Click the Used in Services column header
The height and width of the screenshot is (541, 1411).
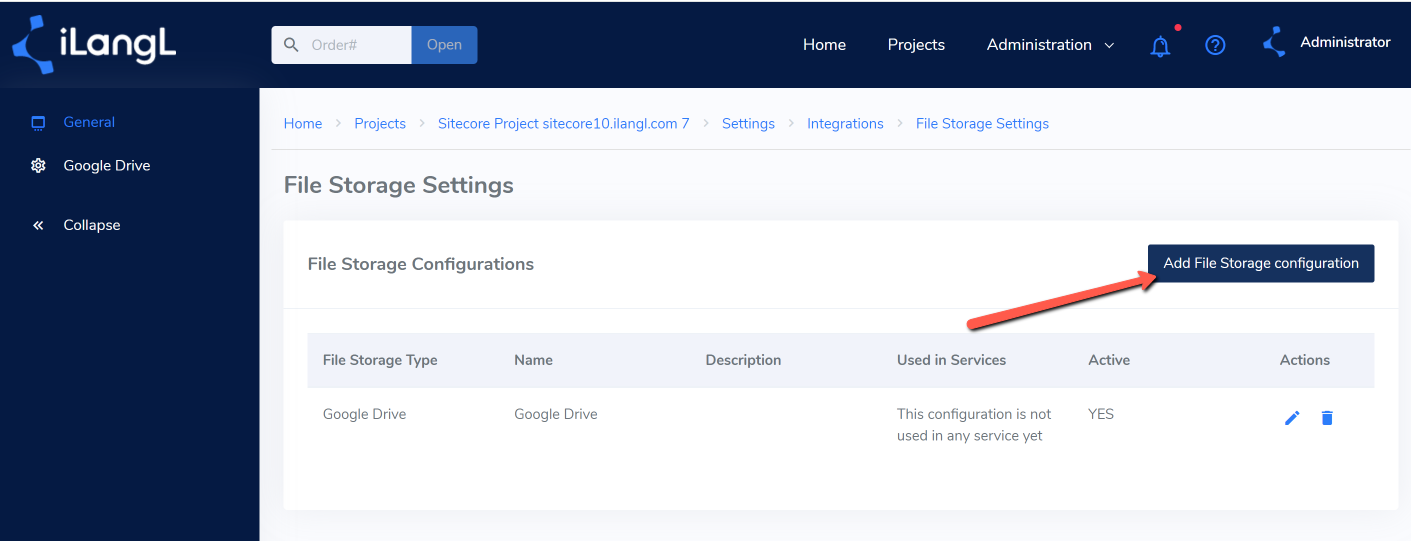[x=951, y=360]
